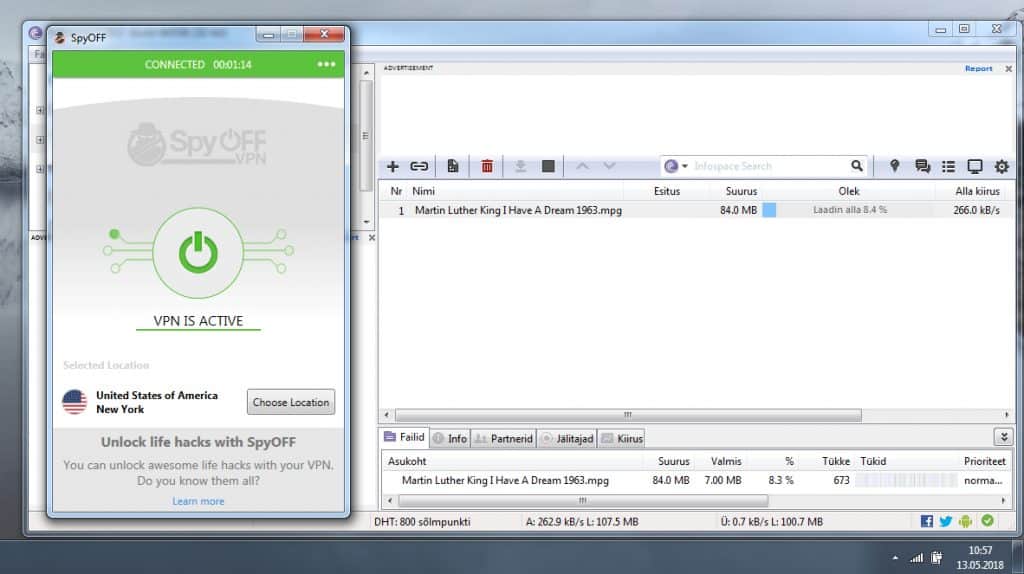
Task: Open SpyOFF three-dot menu
Action: (x=326, y=64)
